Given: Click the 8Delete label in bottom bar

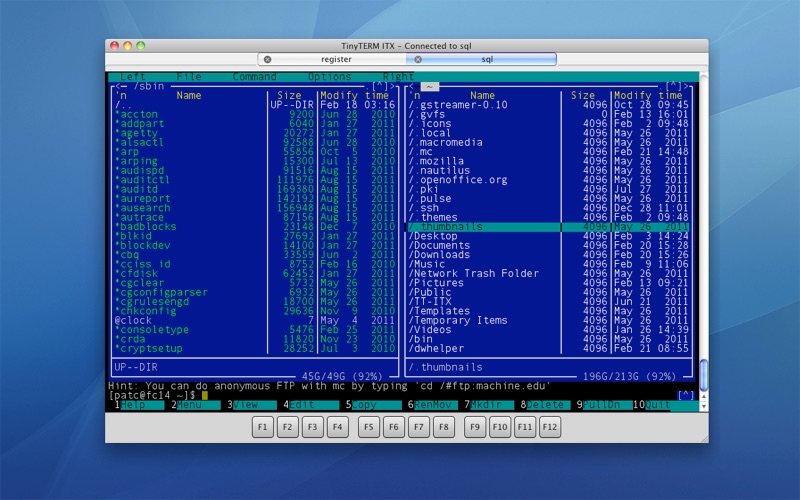Looking at the screenshot, I should point(545,405).
